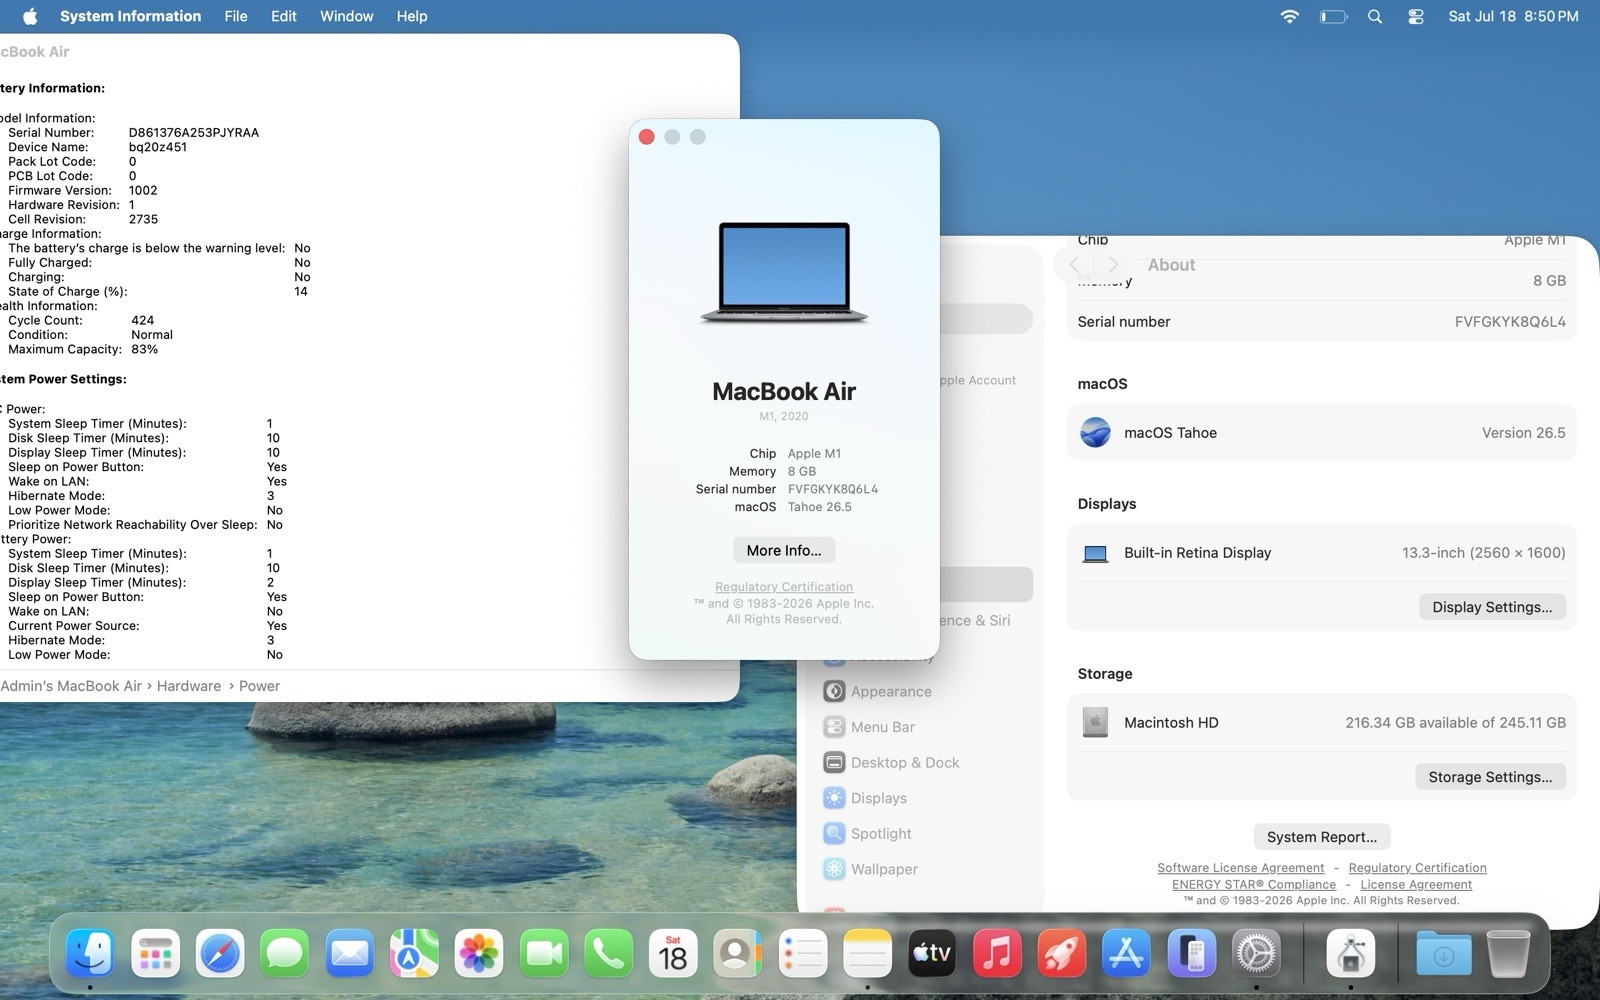Open the System Information app menu
This screenshot has width=1600, height=1000.
[130, 16]
